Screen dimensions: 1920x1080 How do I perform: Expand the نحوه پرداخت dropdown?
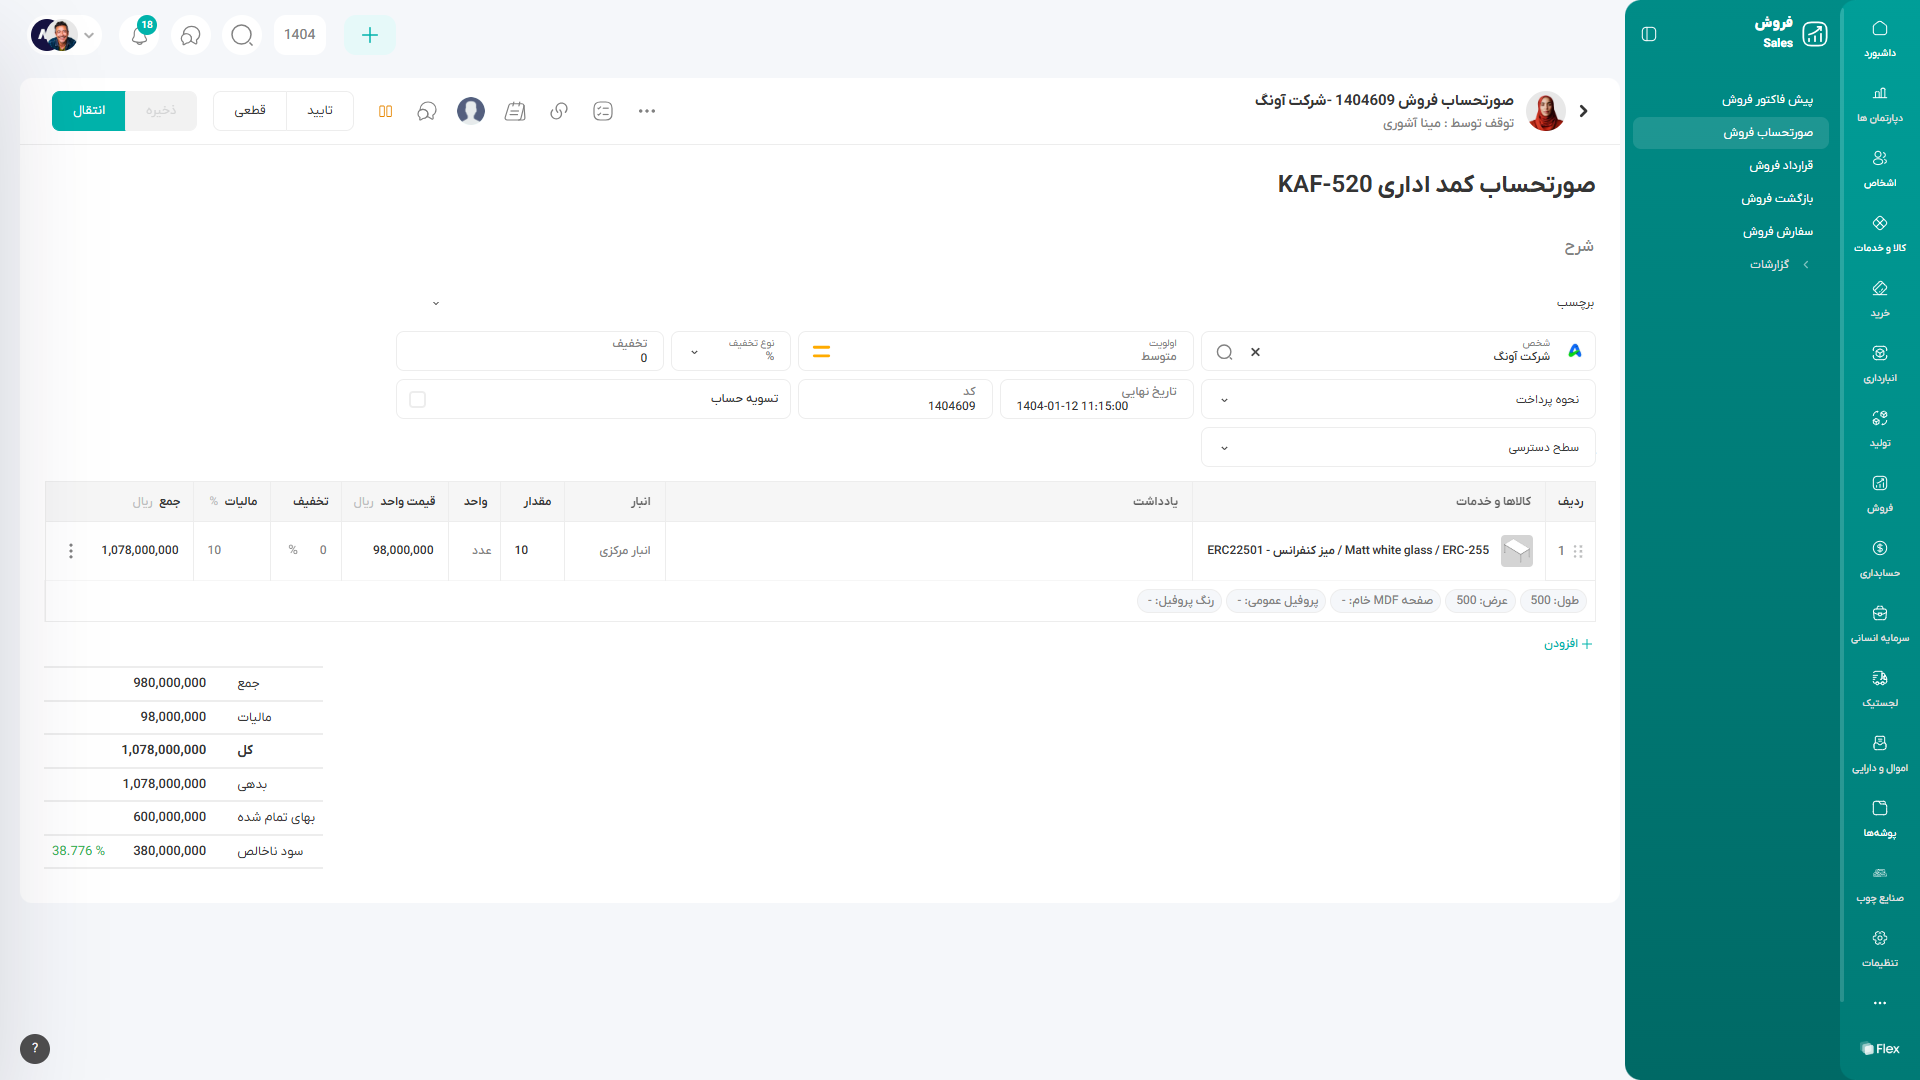[1224, 400]
